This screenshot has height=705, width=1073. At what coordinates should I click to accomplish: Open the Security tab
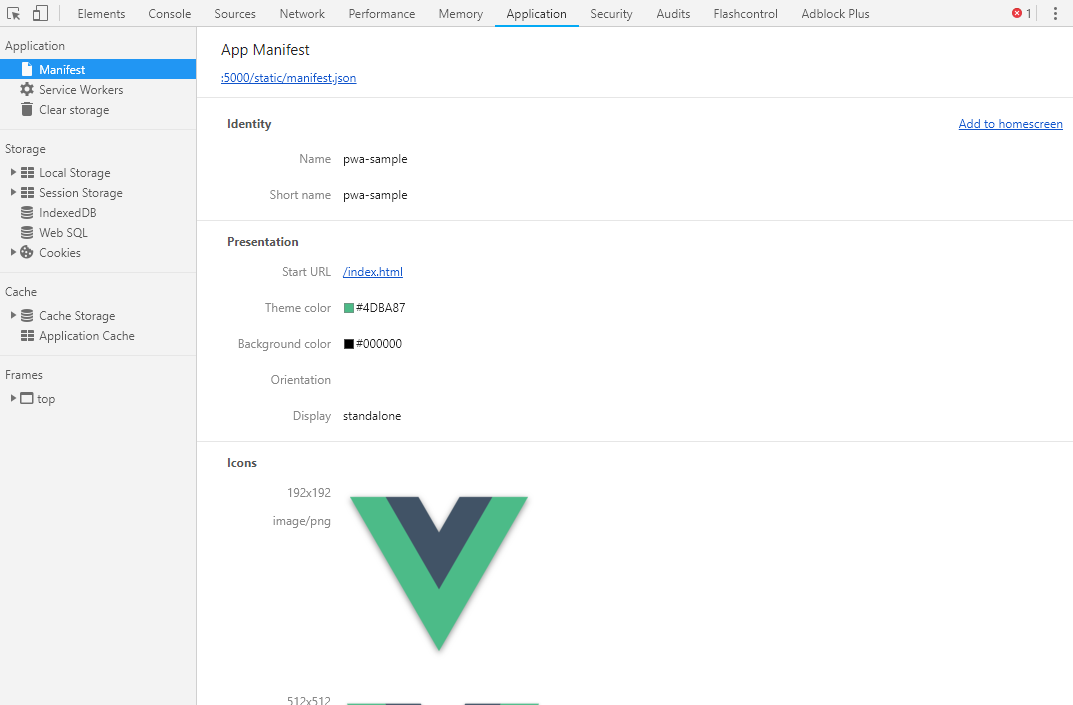(611, 14)
